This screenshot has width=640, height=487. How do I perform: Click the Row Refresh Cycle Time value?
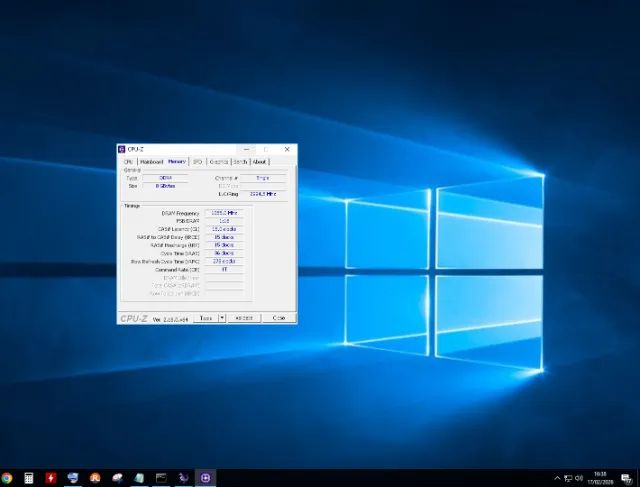pos(224,261)
